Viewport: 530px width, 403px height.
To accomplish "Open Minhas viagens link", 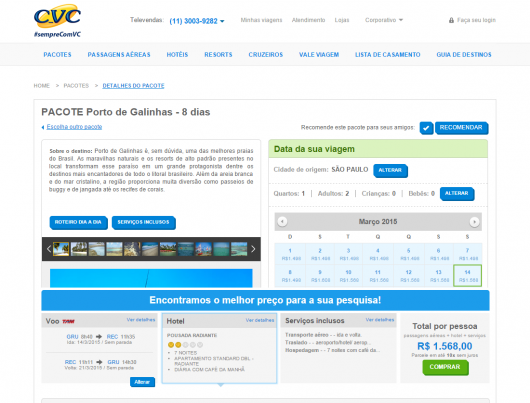I will [261, 20].
